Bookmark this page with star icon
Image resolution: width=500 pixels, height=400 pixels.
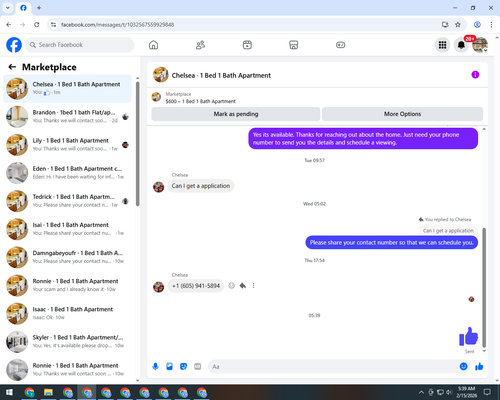pyautogui.click(x=458, y=25)
